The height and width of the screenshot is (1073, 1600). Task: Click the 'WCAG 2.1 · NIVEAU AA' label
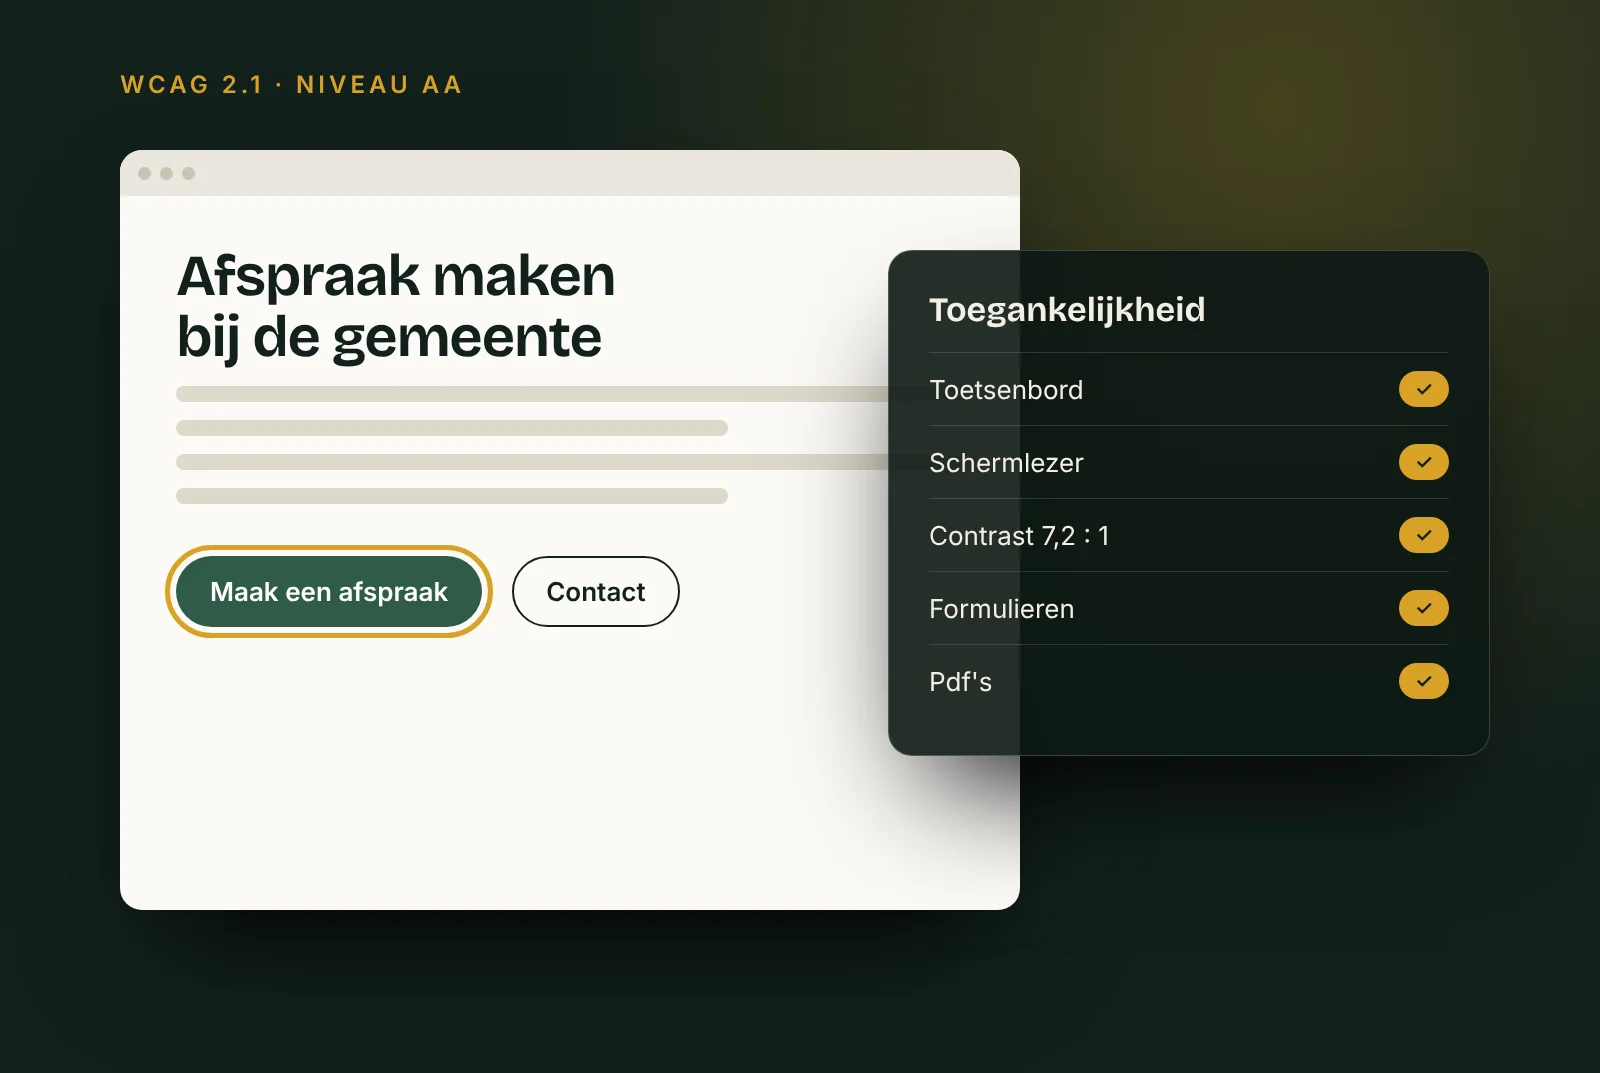pyautogui.click(x=291, y=85)
